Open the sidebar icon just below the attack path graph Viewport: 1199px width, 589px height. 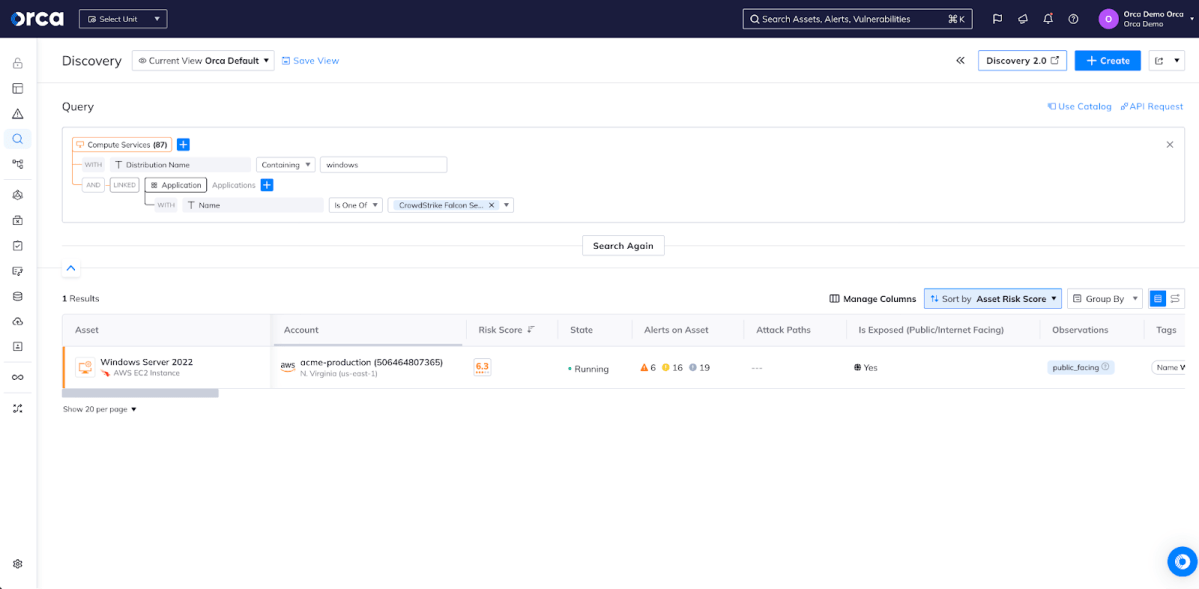[18, 195]
